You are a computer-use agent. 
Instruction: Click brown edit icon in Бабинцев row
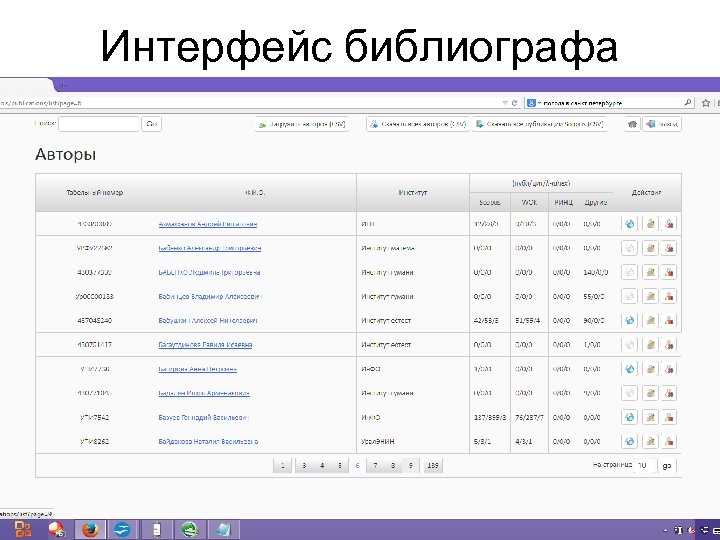click(x=650, y=296)
